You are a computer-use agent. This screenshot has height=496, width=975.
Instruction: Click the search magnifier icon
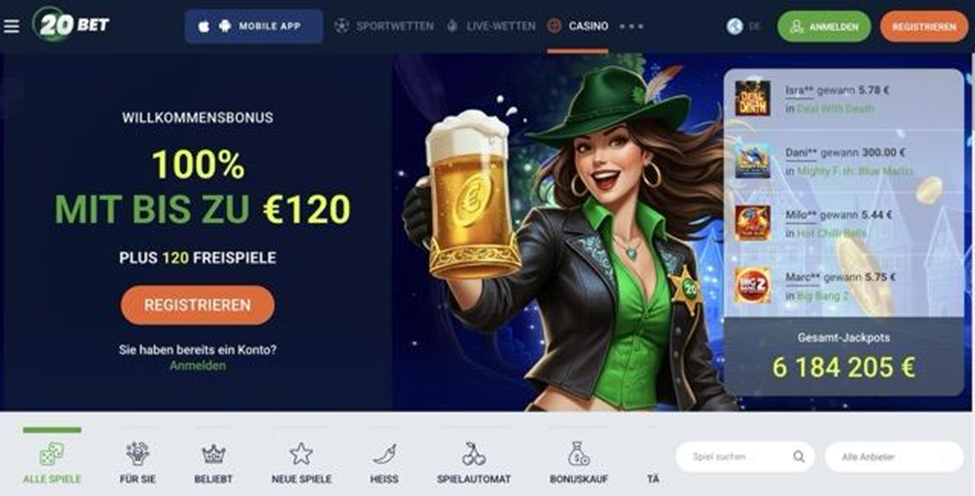[x=798, y=457]
